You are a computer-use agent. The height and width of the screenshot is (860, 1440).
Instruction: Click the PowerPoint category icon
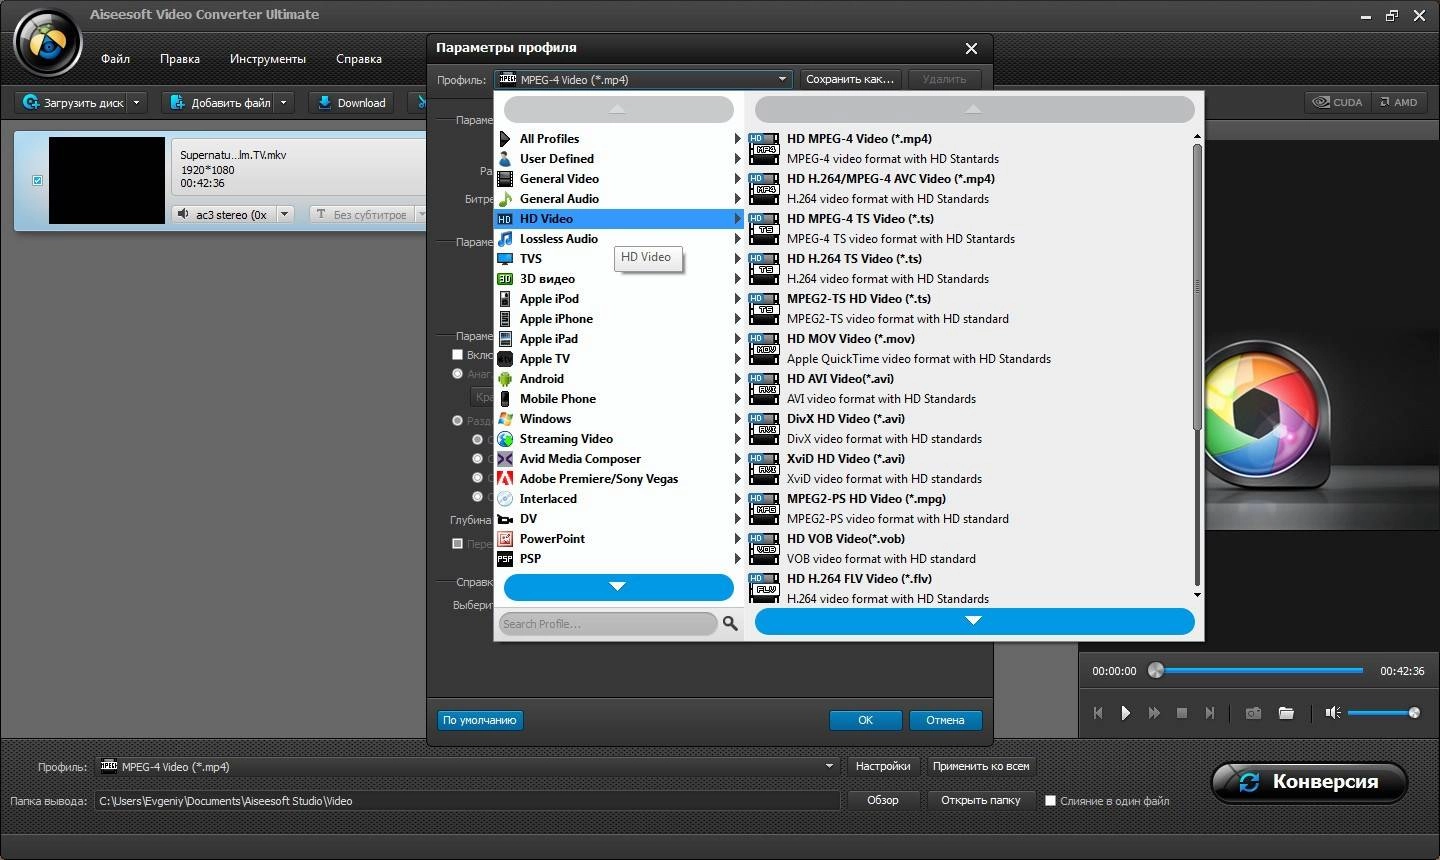point(505,539)
